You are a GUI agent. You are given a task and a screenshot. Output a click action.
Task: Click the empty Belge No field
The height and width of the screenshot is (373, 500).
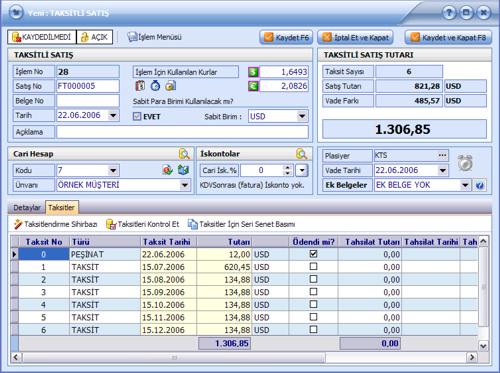click(88, 101)
